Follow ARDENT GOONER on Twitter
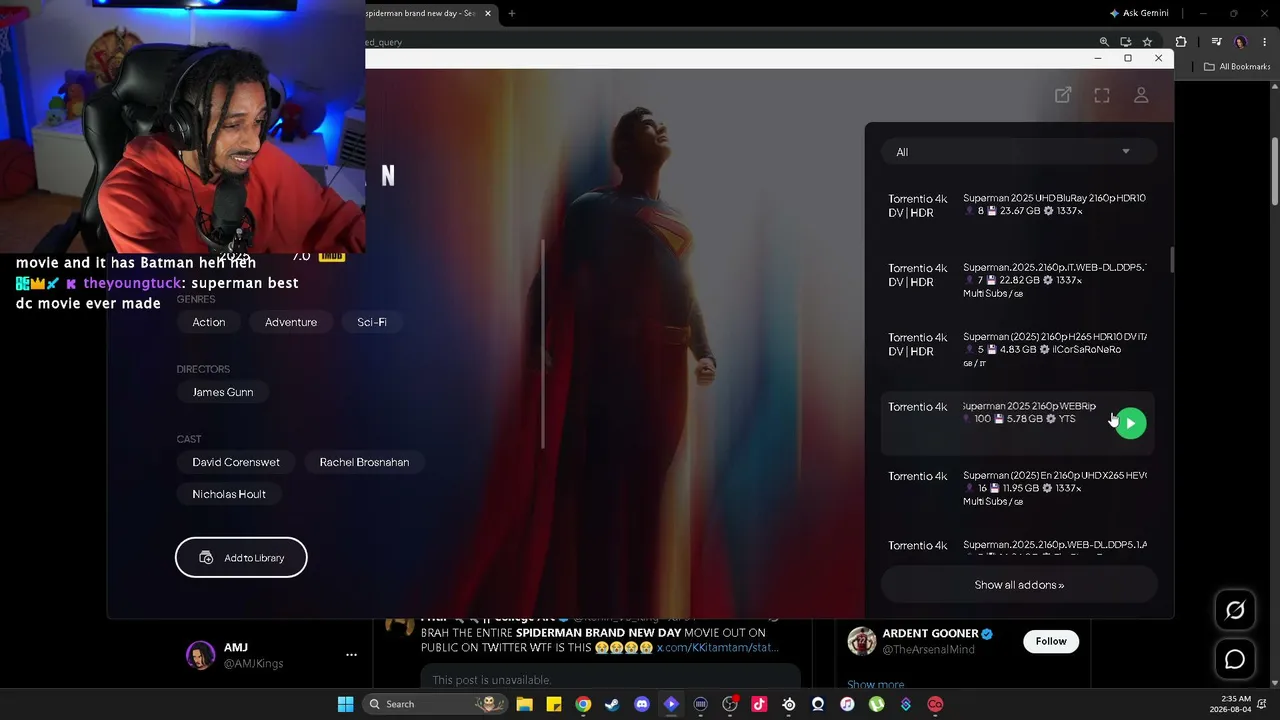 1051,641
